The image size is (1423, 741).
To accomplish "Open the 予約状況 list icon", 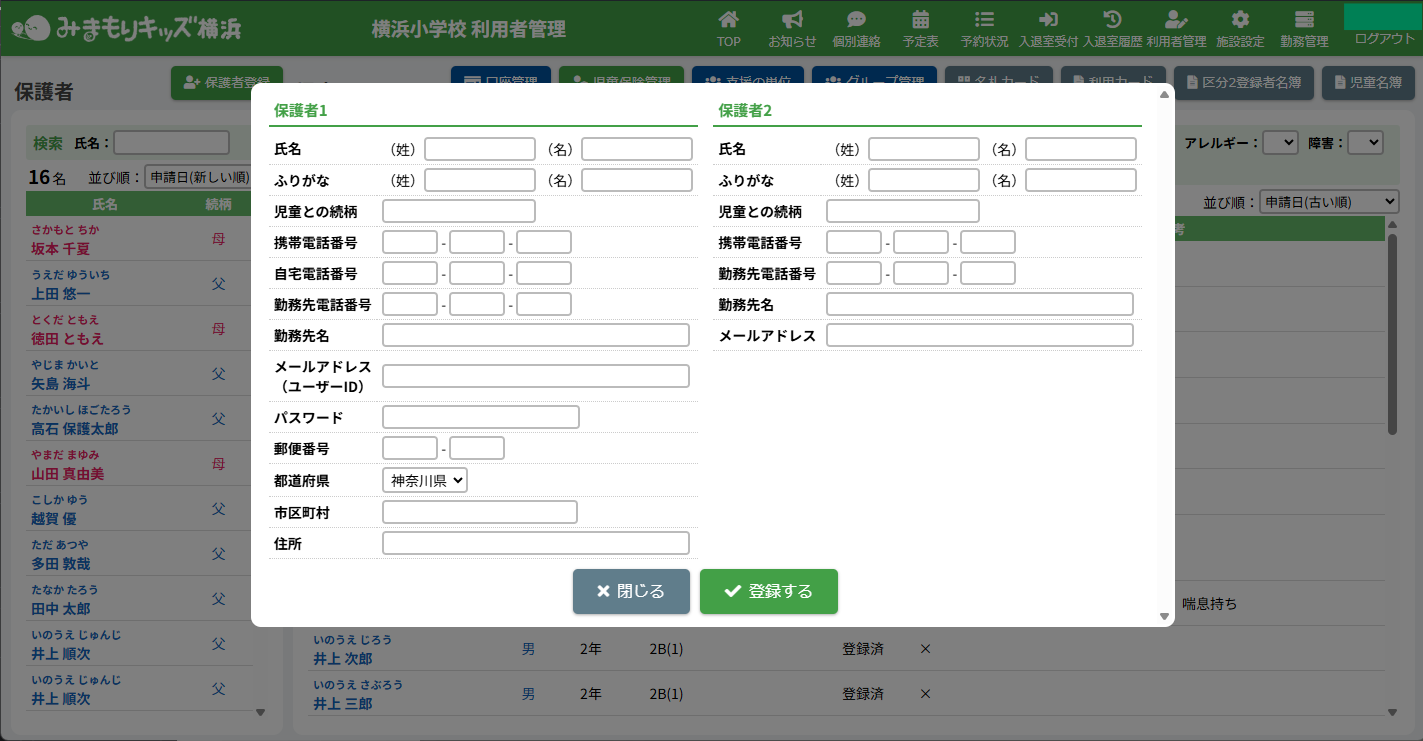I will pyautogui.click(x=984, y=28).
